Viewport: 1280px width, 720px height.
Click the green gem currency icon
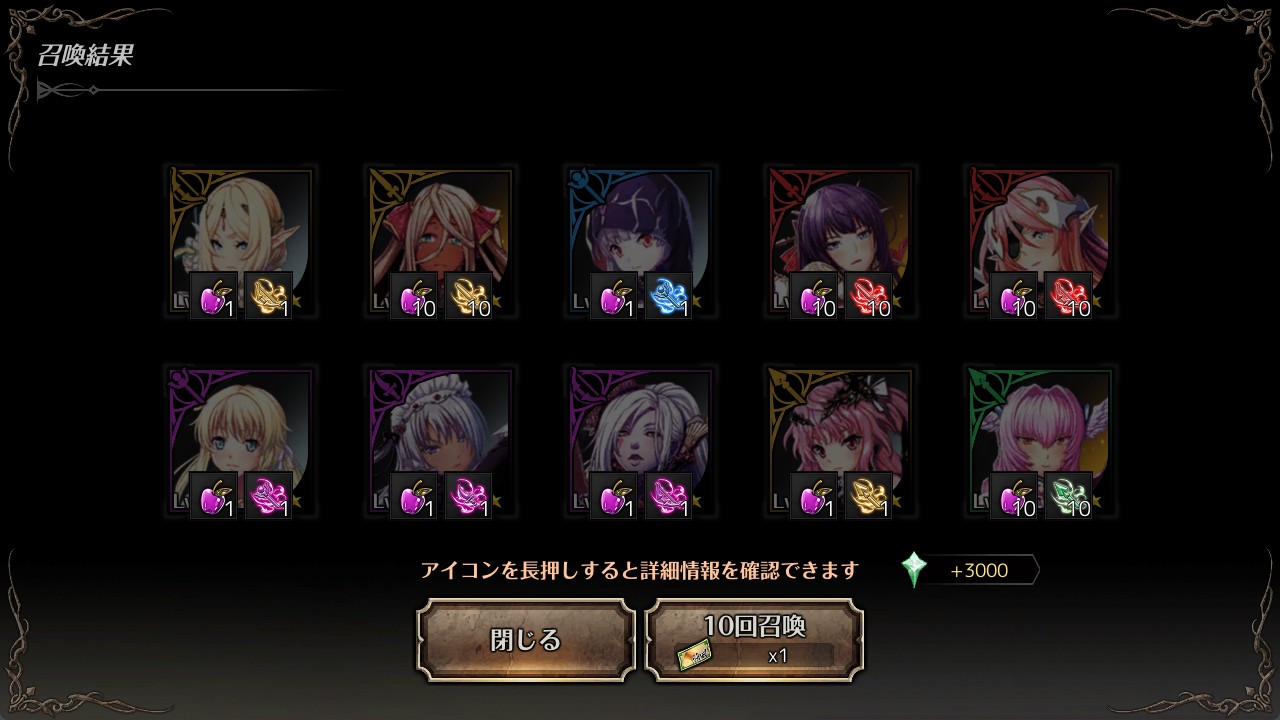[914, 570]
